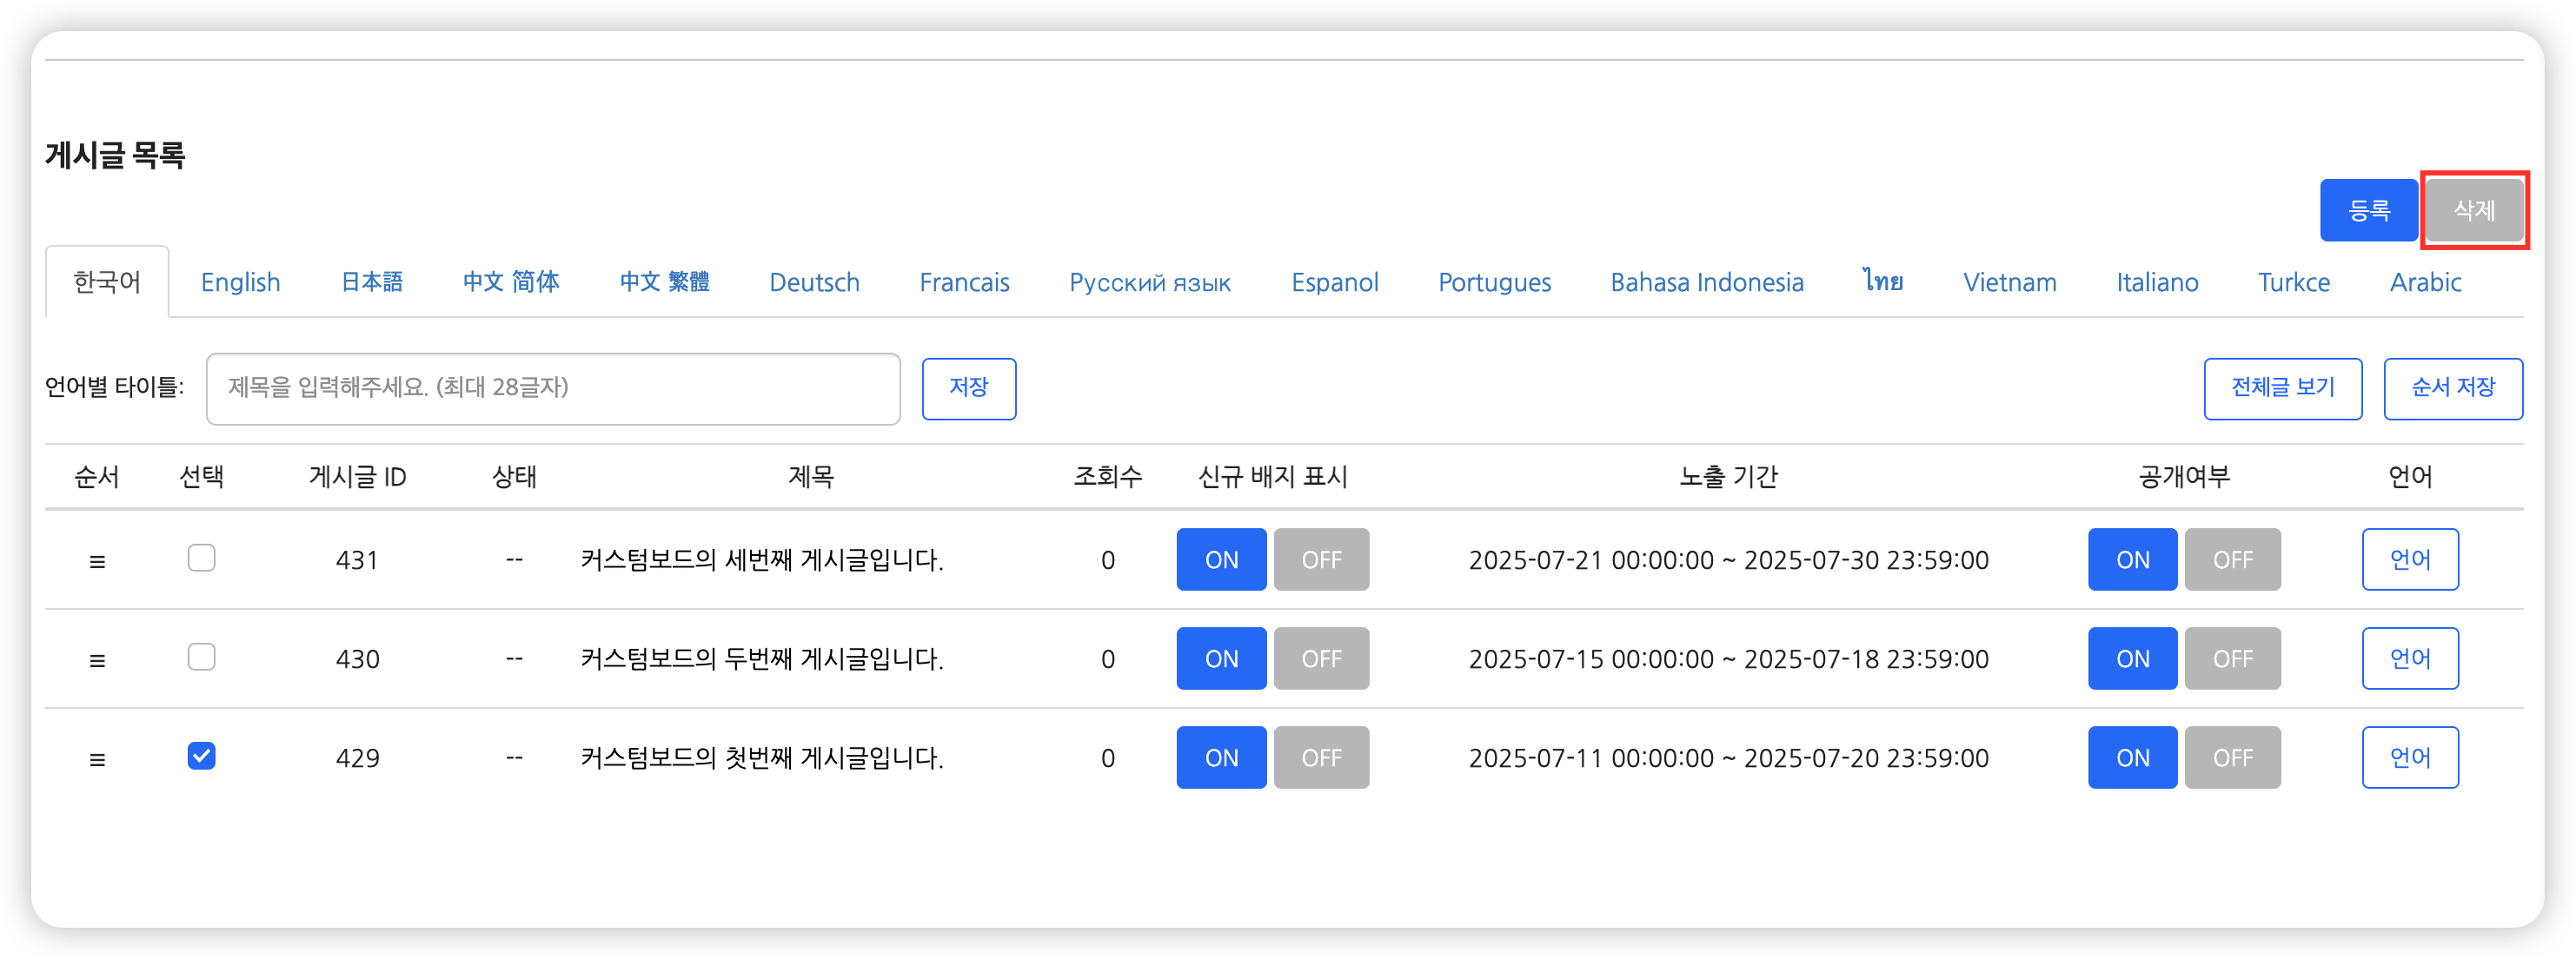This screenshot has height=959, width=2576.
Task: Click the 전체글 보기 button
Action: 2282,388
